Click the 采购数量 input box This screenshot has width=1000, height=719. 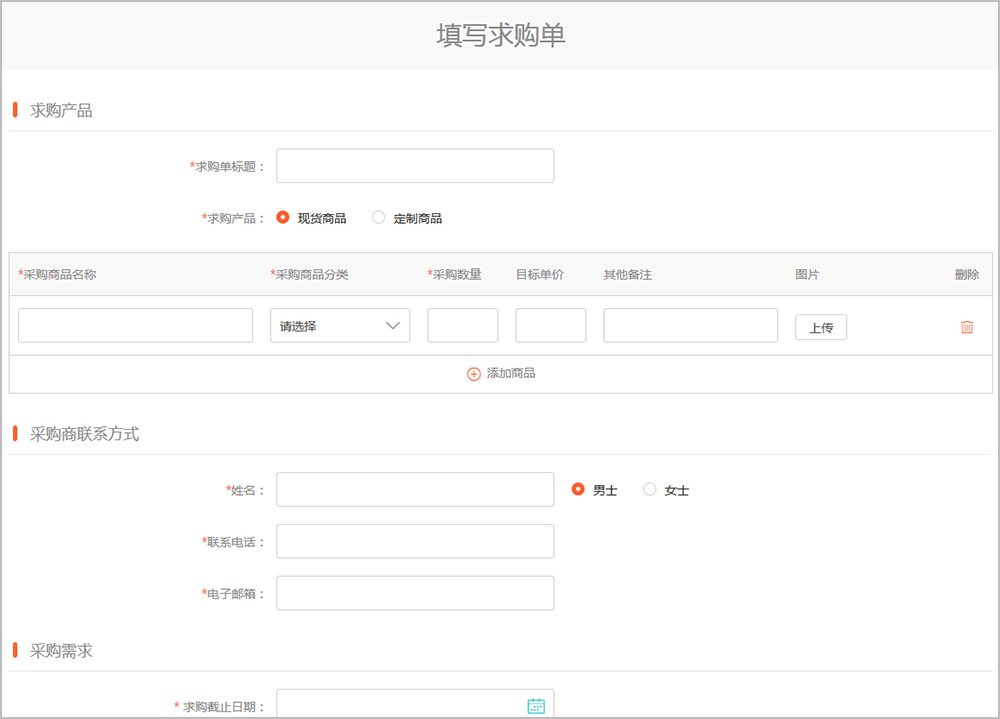462,325
